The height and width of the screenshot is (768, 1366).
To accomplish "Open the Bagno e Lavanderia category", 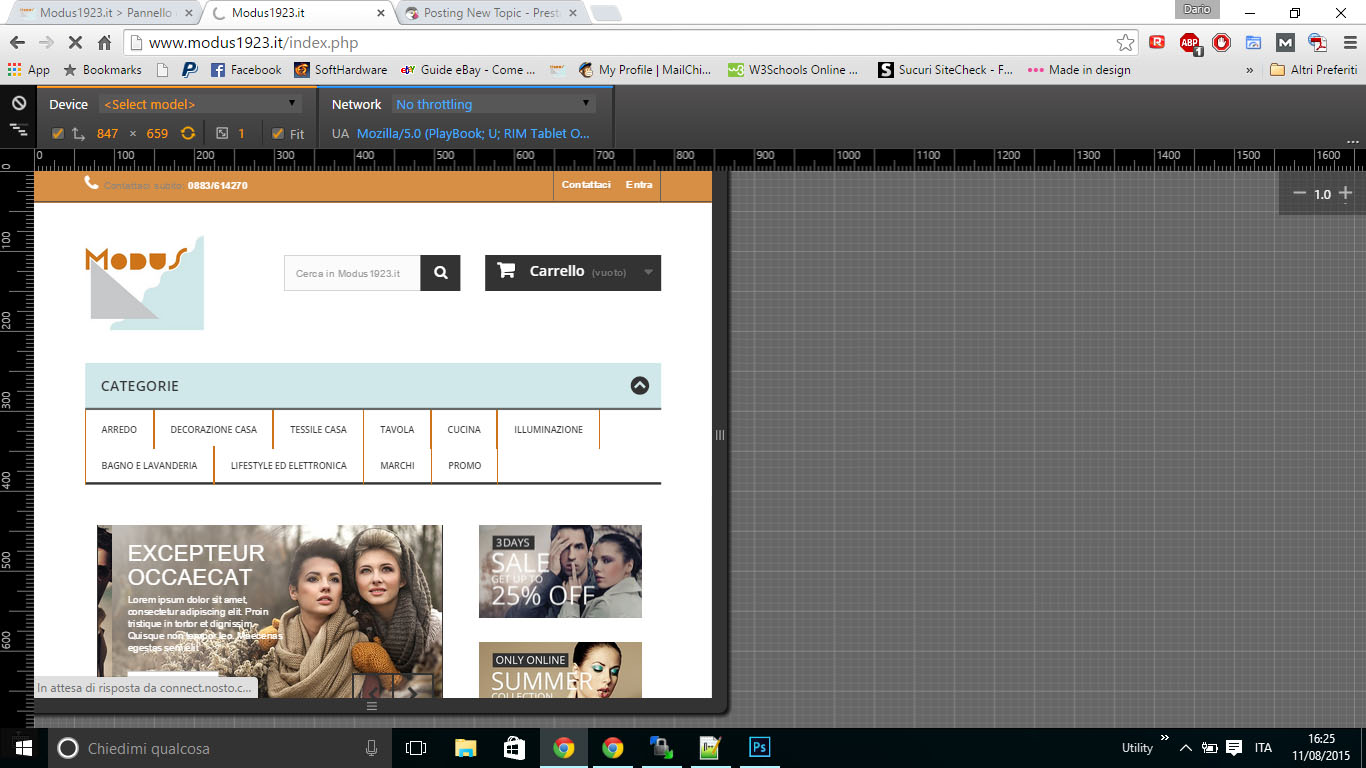I will point(150,465).
